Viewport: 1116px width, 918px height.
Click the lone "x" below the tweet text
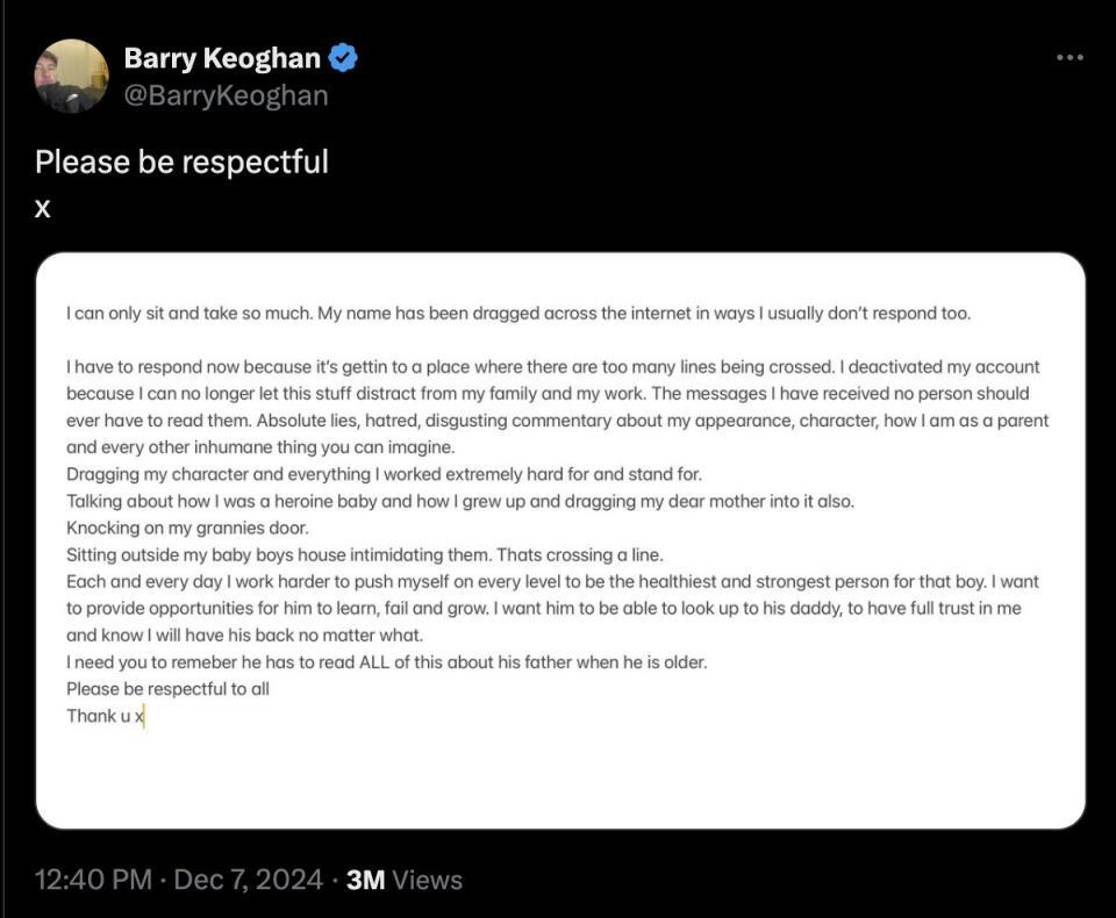click(43, 207)
